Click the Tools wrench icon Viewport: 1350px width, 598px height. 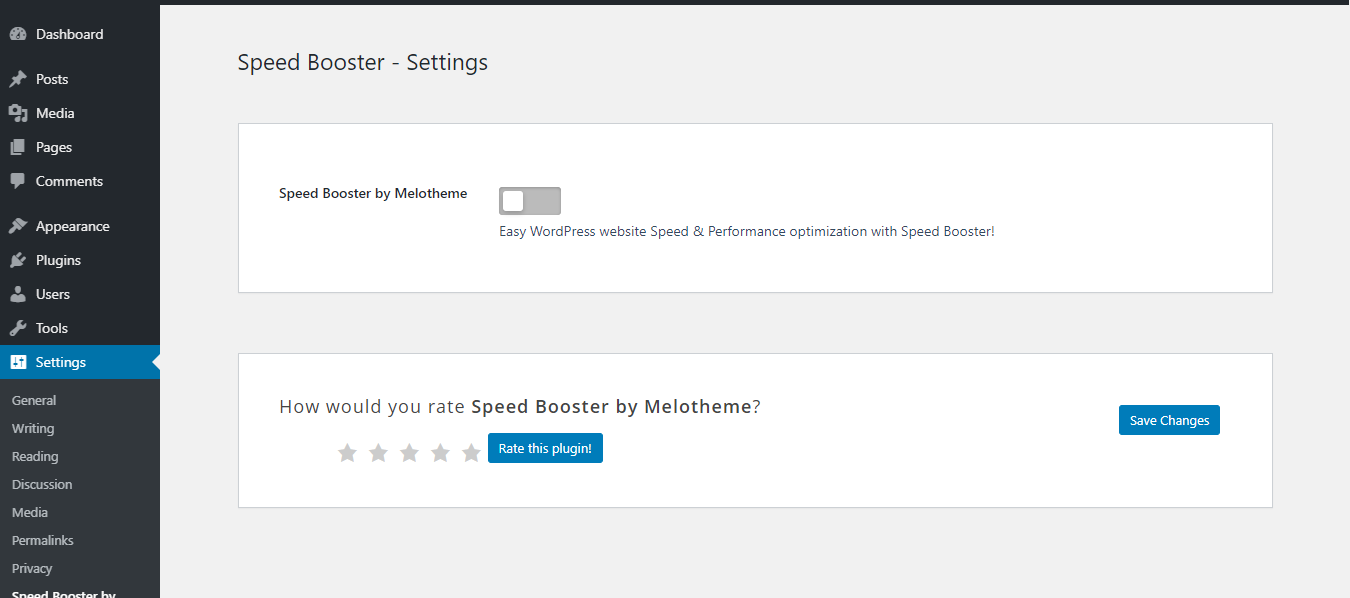click(x=18, y=328)
